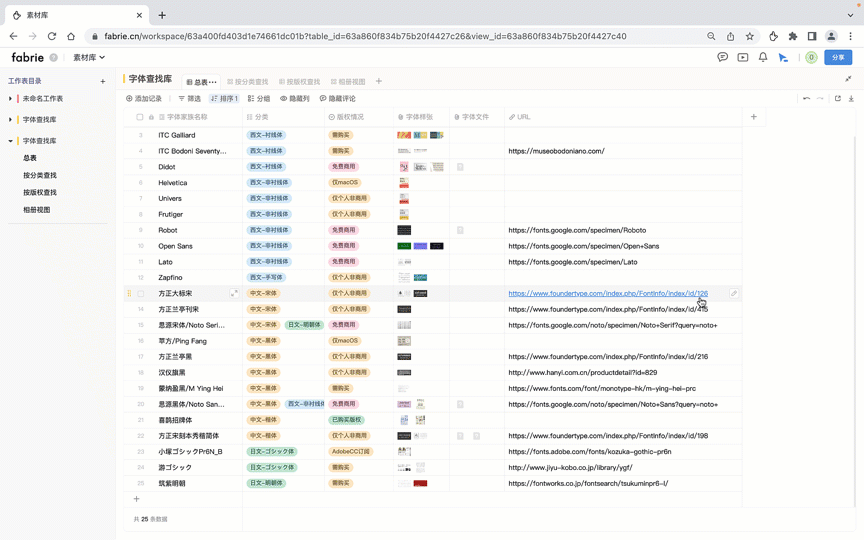
Task: Open the foundertype index/id/126 link
Action: [x=608, y=294]
